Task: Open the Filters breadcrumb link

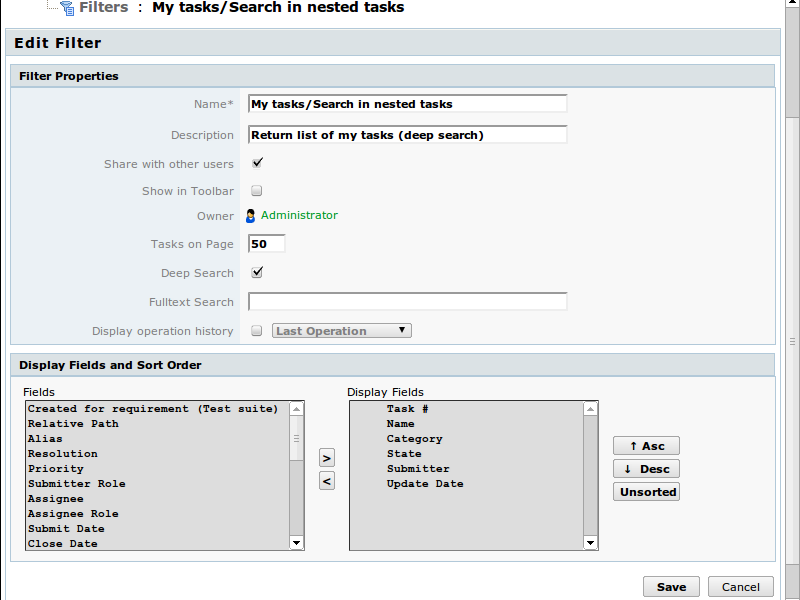Action: [104, 7]
